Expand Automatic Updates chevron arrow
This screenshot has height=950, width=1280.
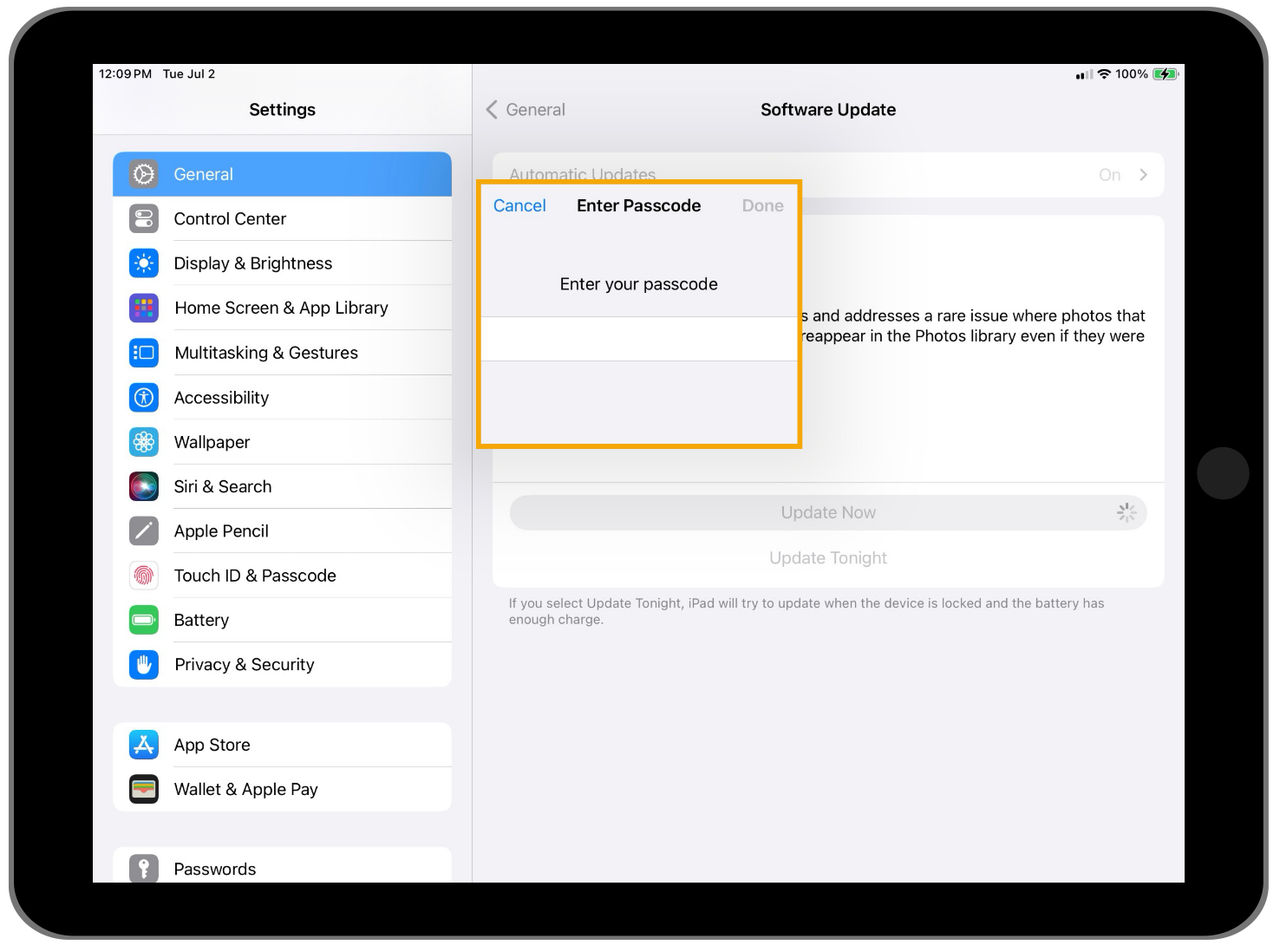coord(1143,175)
